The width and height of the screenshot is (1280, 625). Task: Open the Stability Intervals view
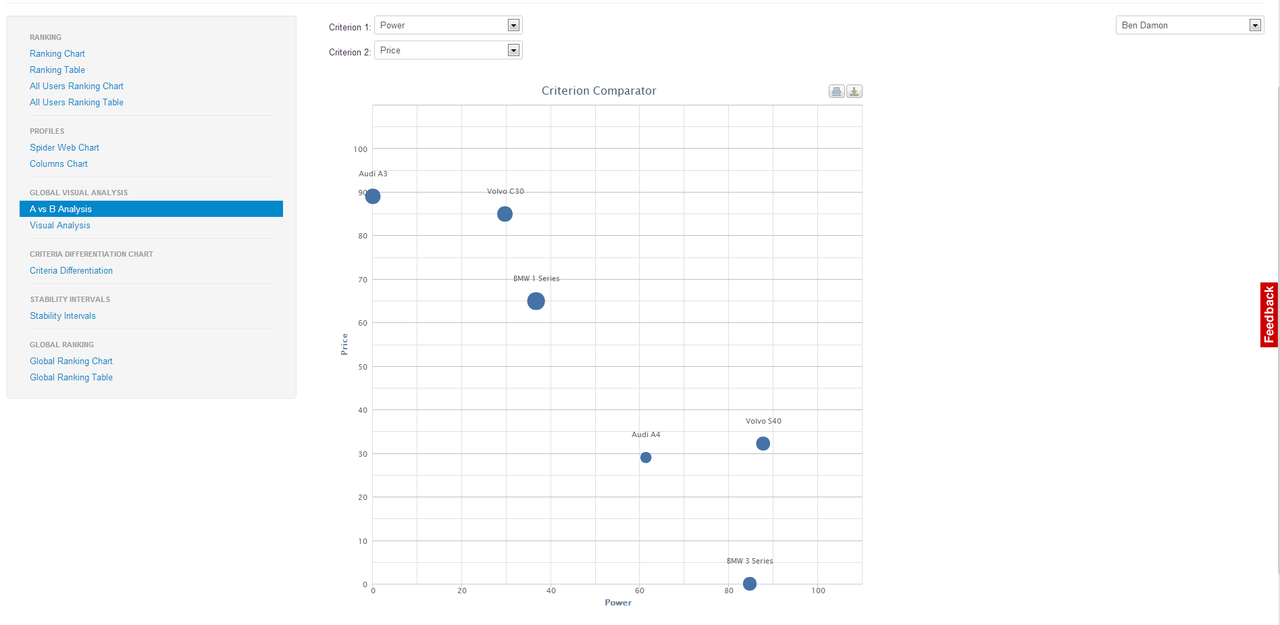(62, 315)
